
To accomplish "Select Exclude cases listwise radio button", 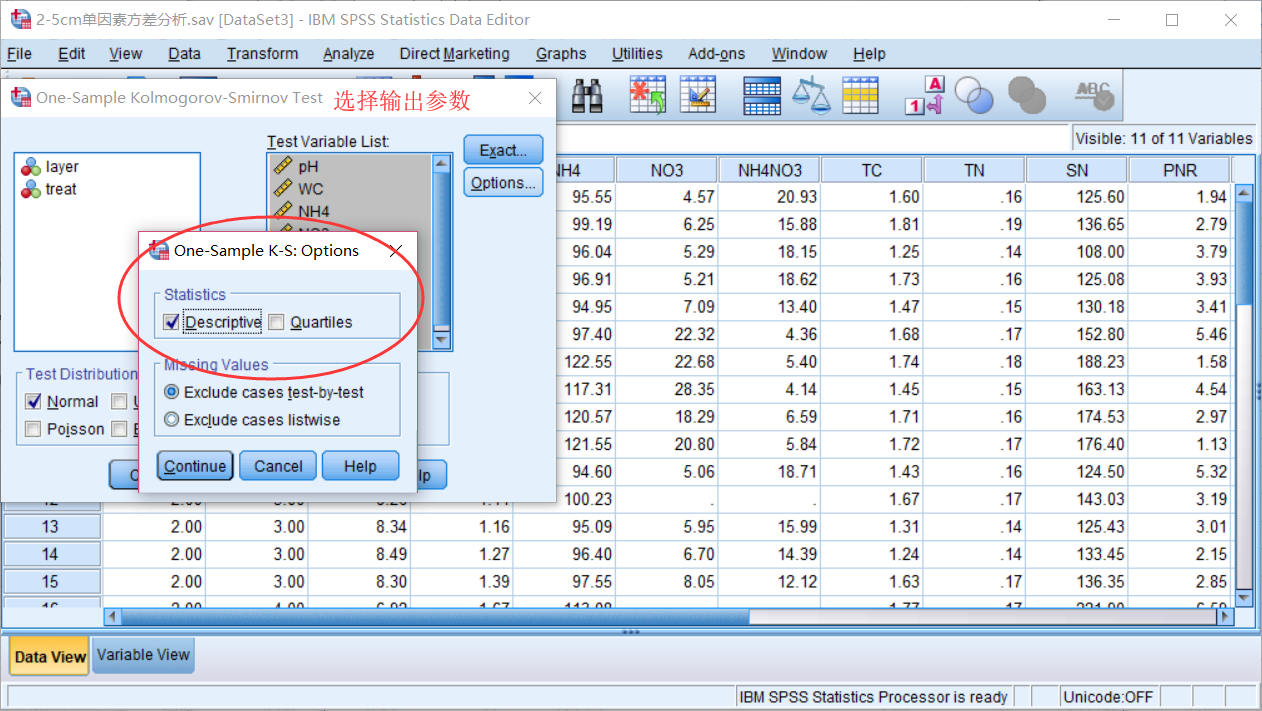I will [x=172, y=420].
